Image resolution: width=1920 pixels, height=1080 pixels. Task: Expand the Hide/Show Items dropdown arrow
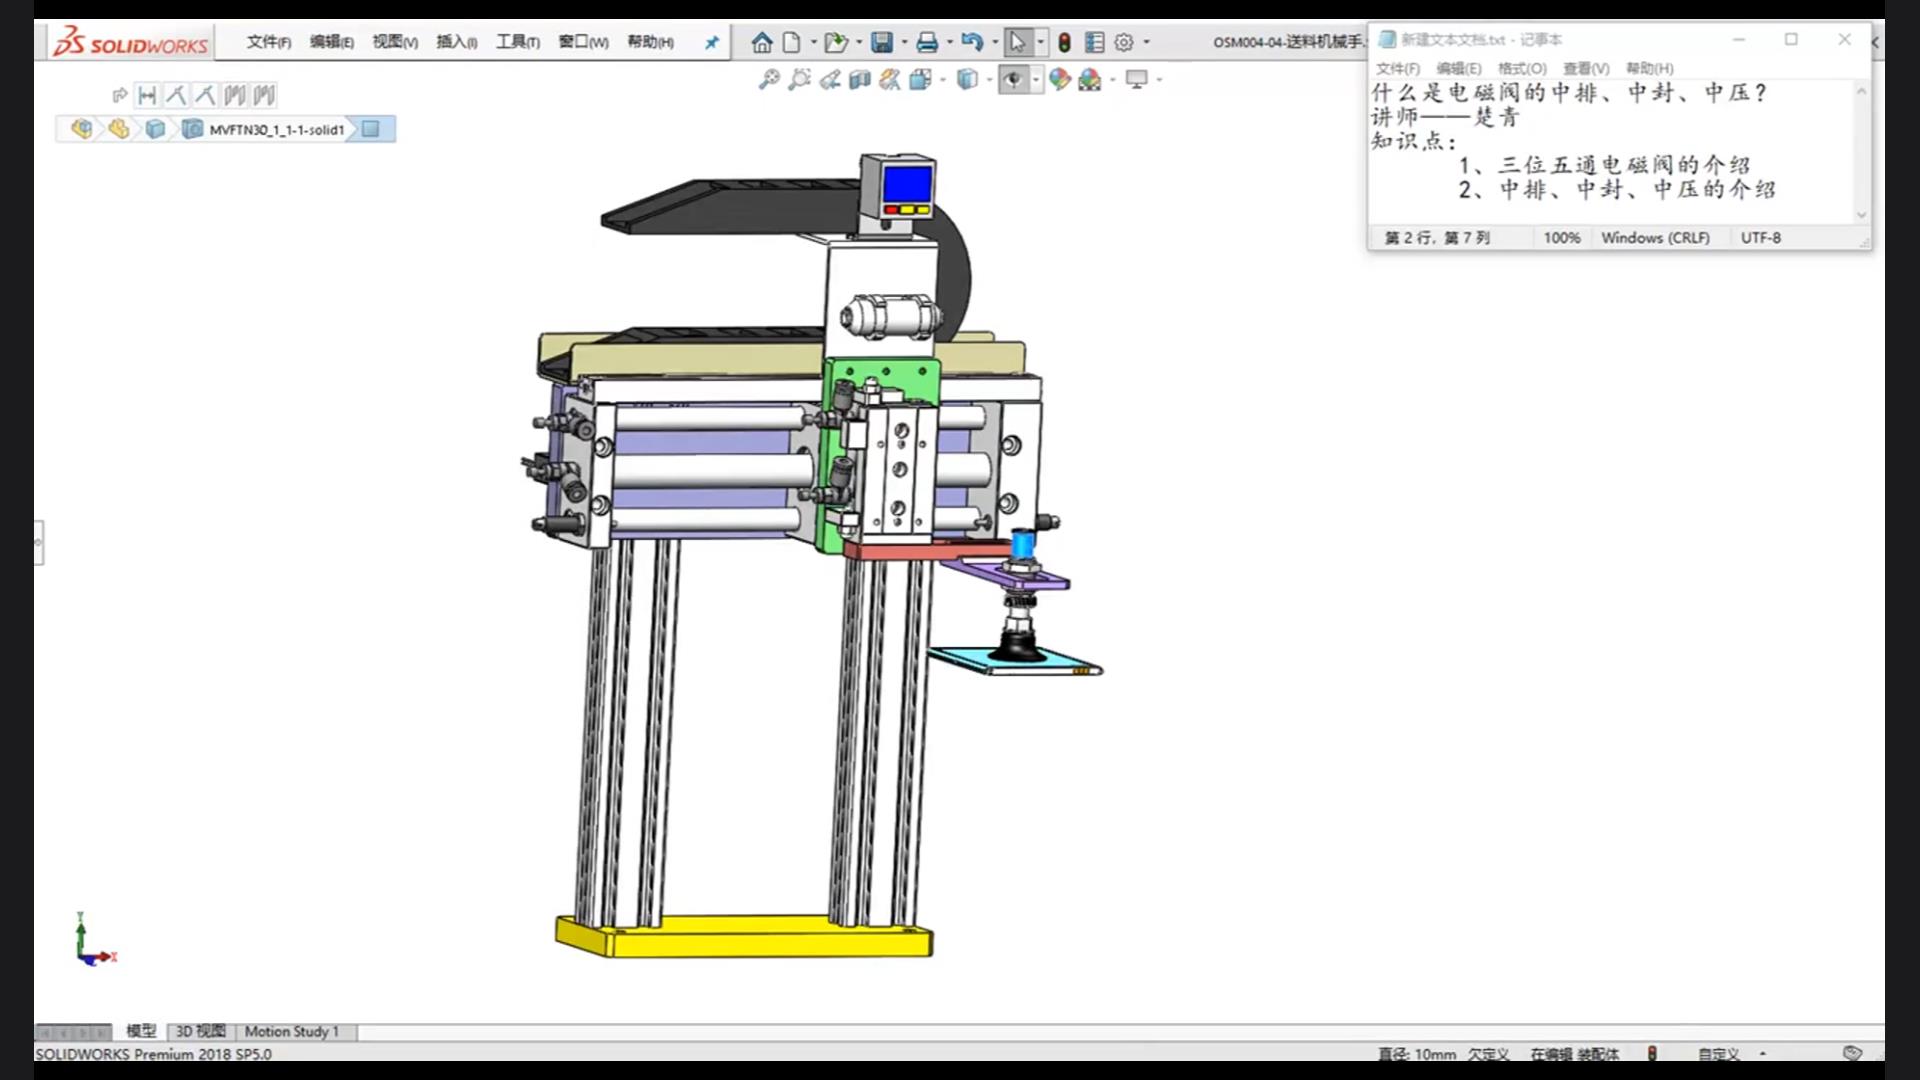pos(1035,79)
